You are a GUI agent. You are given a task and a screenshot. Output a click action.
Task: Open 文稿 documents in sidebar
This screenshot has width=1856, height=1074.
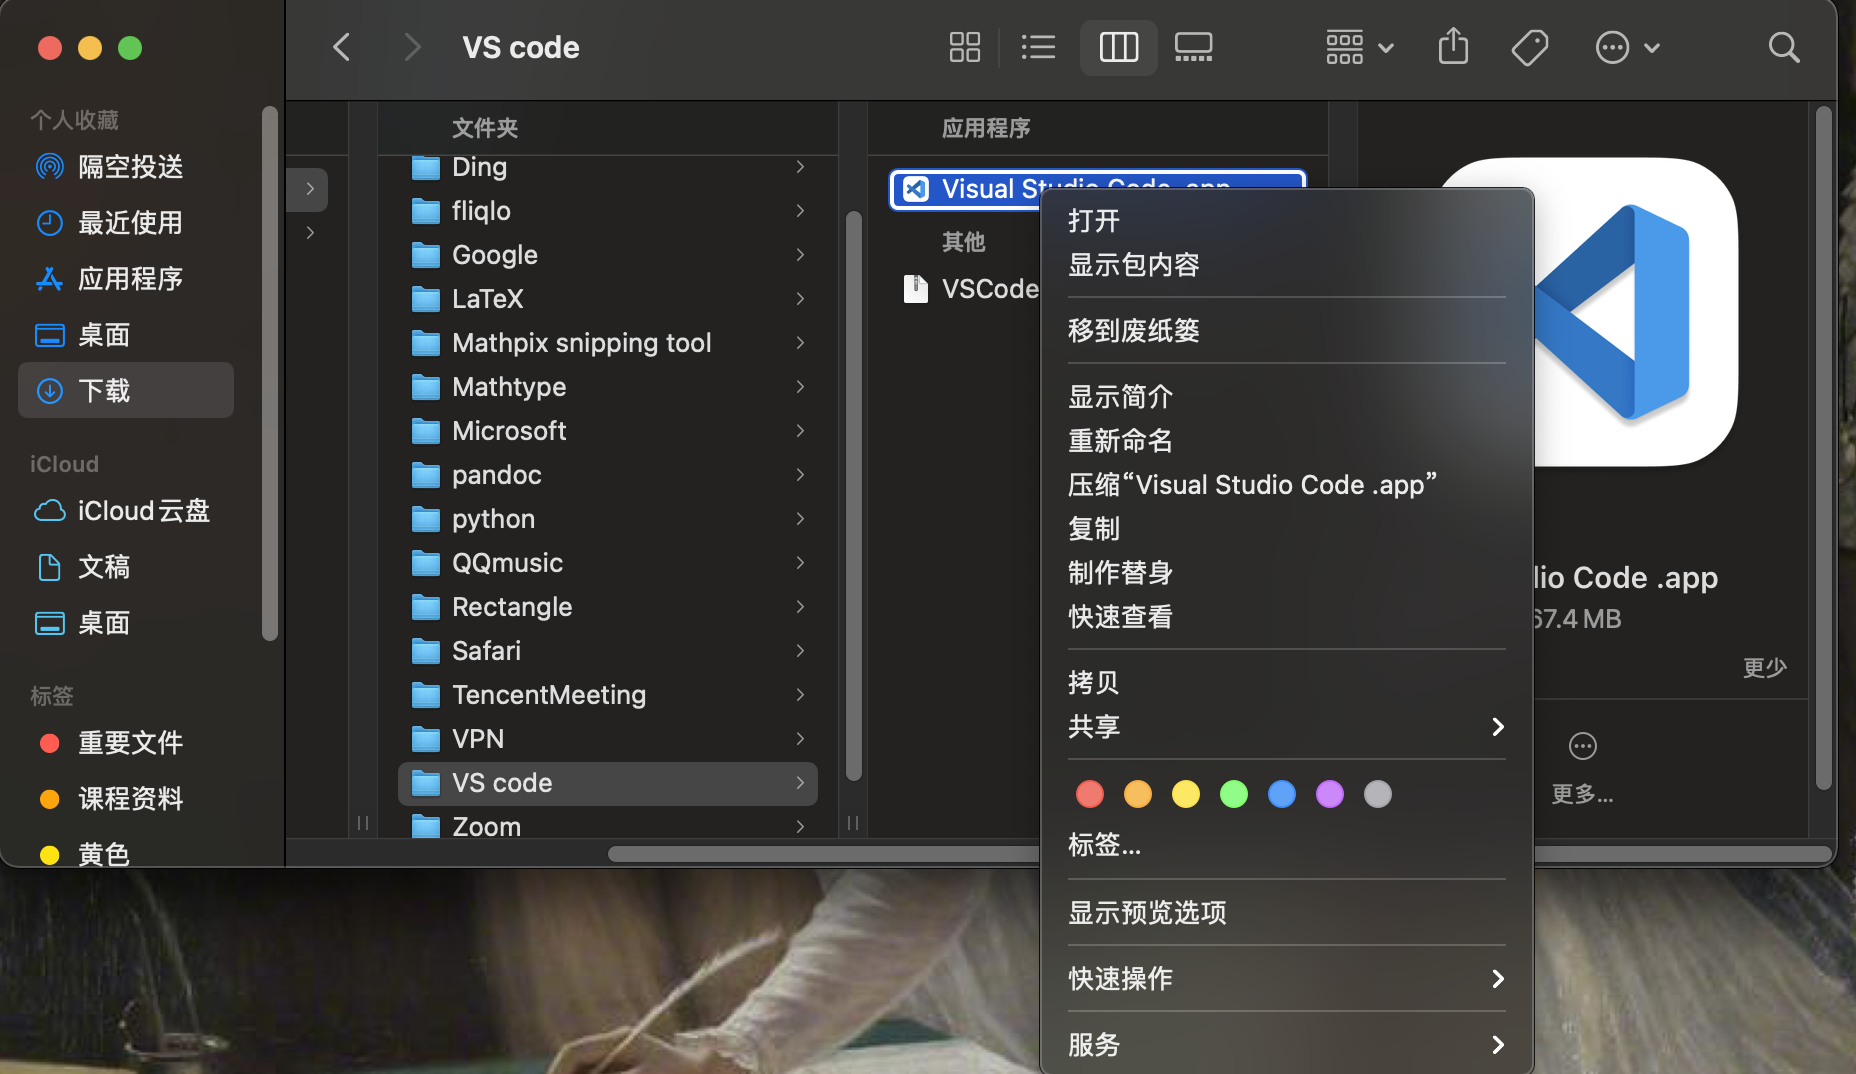point(126,567)
